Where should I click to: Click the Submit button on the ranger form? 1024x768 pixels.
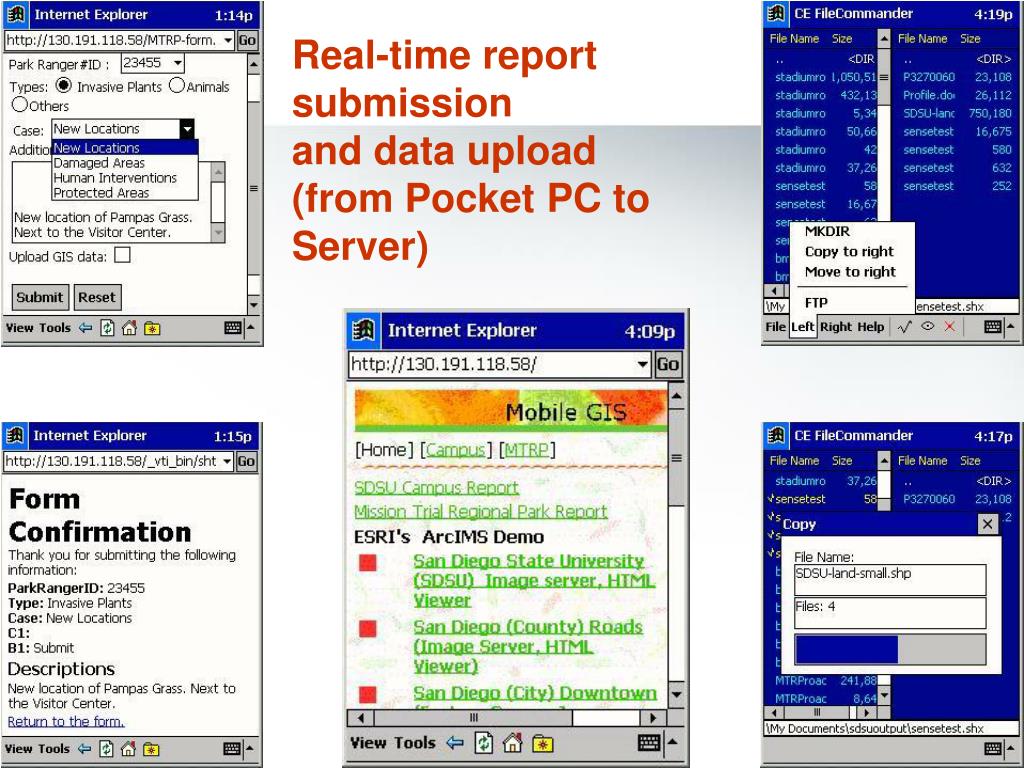pyautogui.click(x=39, y=297)
